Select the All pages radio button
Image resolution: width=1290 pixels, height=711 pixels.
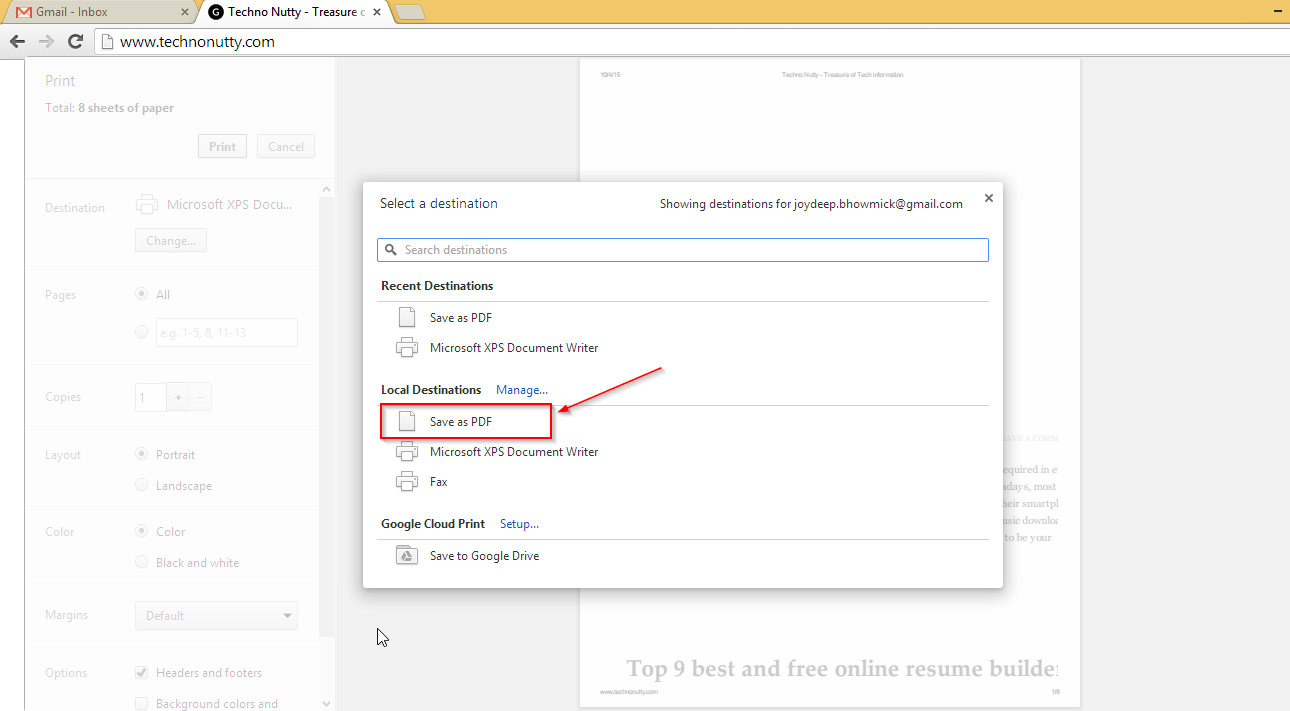142,294
